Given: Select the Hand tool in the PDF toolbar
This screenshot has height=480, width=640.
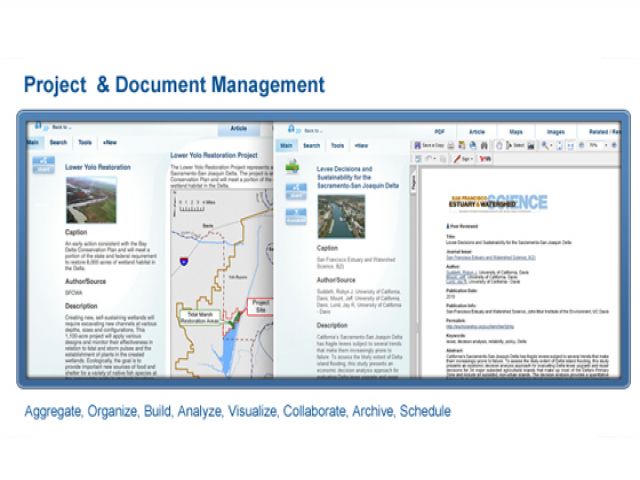Looking at the screenshot, I should pos(499,145).
